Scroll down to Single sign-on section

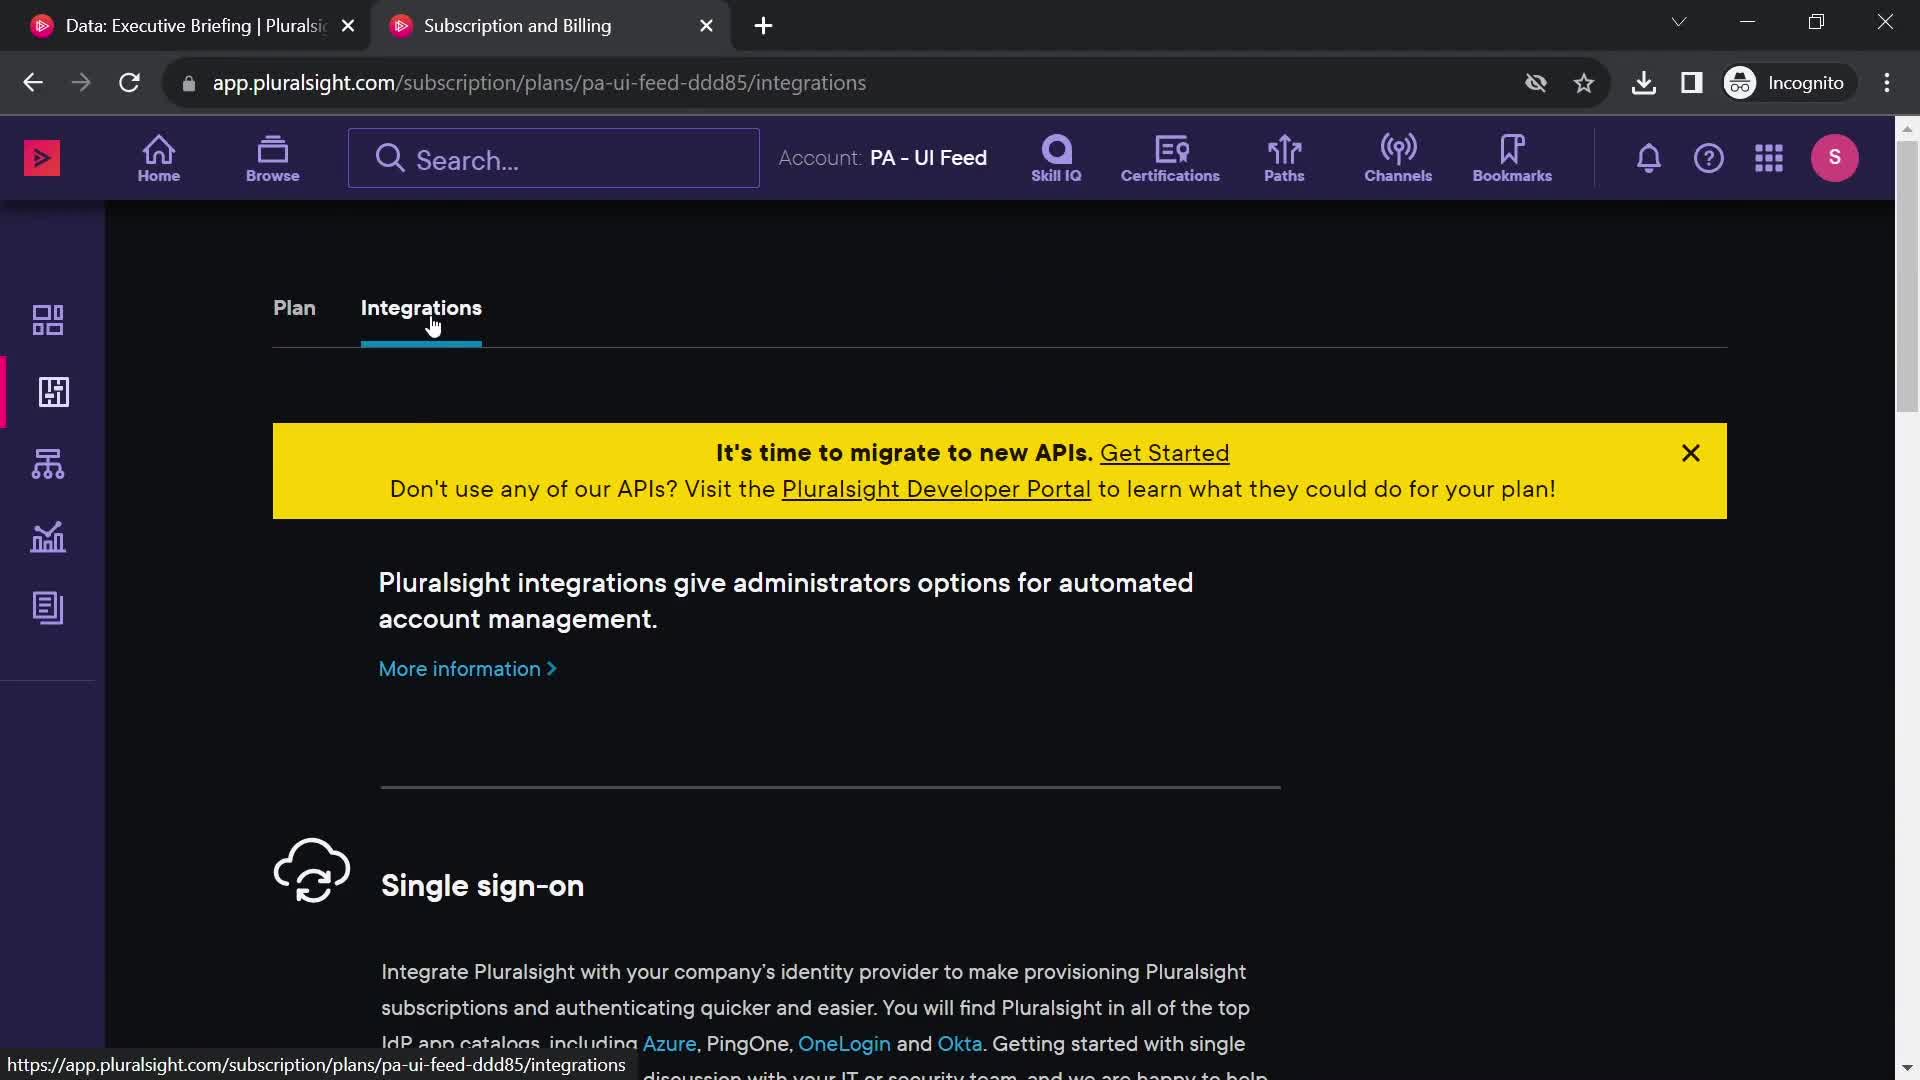click(481, 884)
